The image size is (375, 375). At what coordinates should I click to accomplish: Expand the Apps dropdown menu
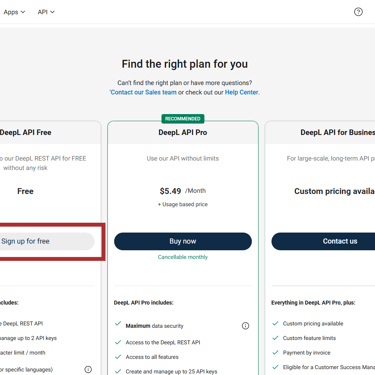(x=14, y=12)
